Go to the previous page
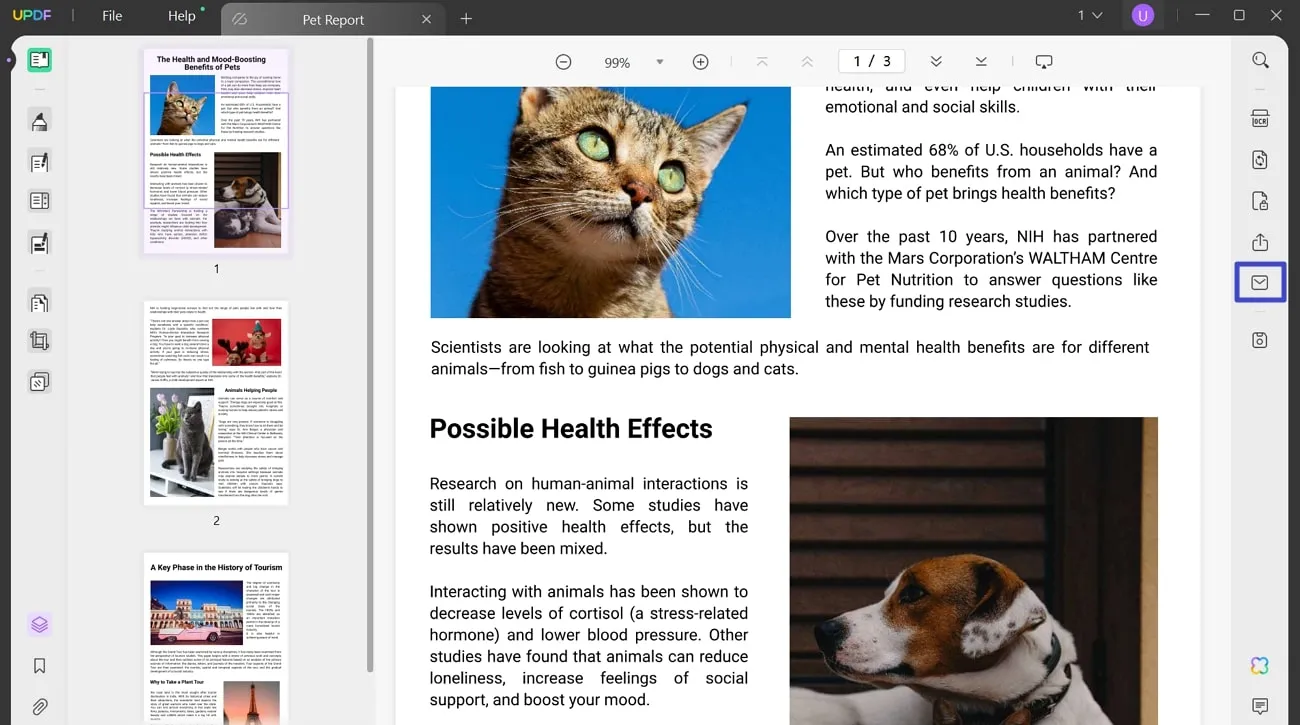The width and height of the screenshot is (1300, 725). [x=807, y=62]
